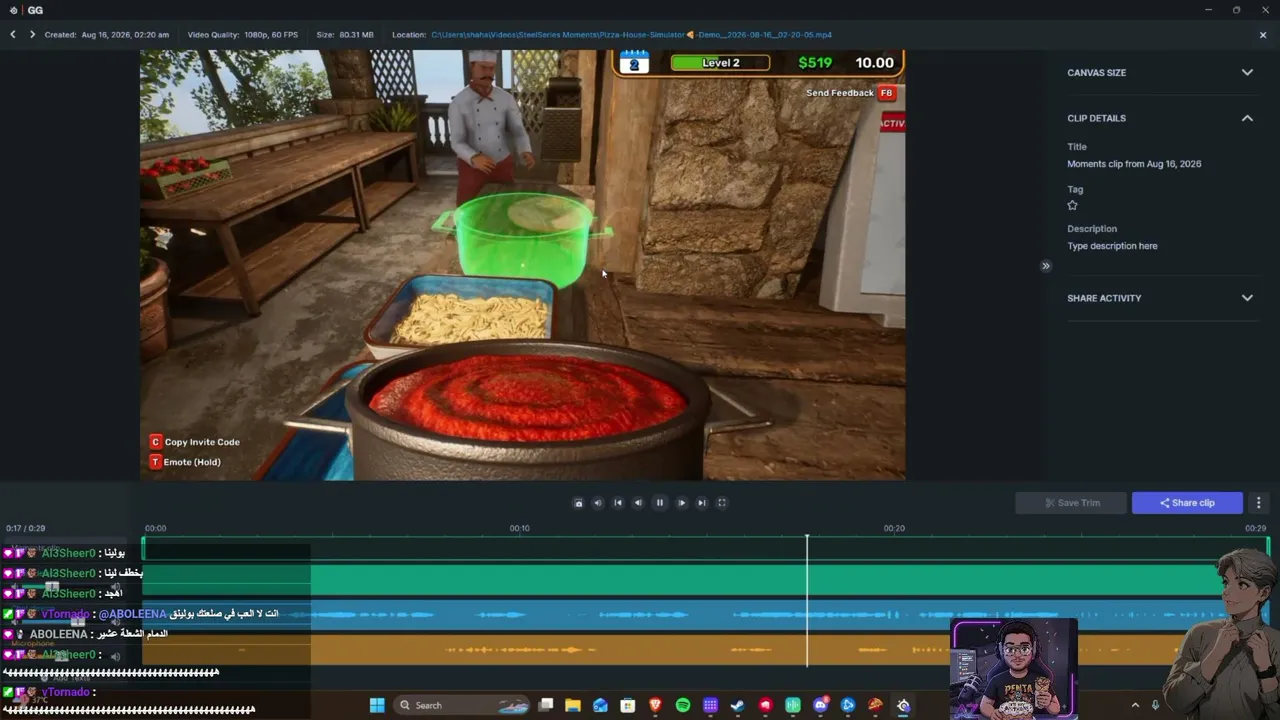The width and height of the screenshot is (1280, 720).
Task: Click the Copy Invite Code prompt in the video
Action: tap(195, 442)
